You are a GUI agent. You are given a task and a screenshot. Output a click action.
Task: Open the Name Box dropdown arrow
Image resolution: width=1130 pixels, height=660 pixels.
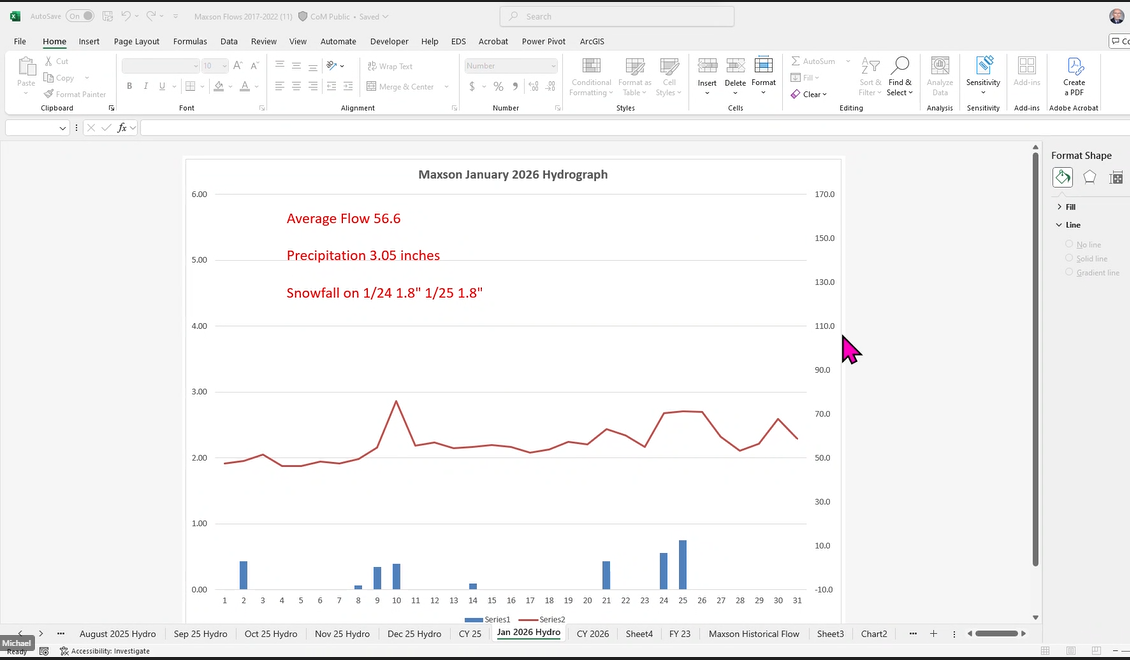[63, 128]
